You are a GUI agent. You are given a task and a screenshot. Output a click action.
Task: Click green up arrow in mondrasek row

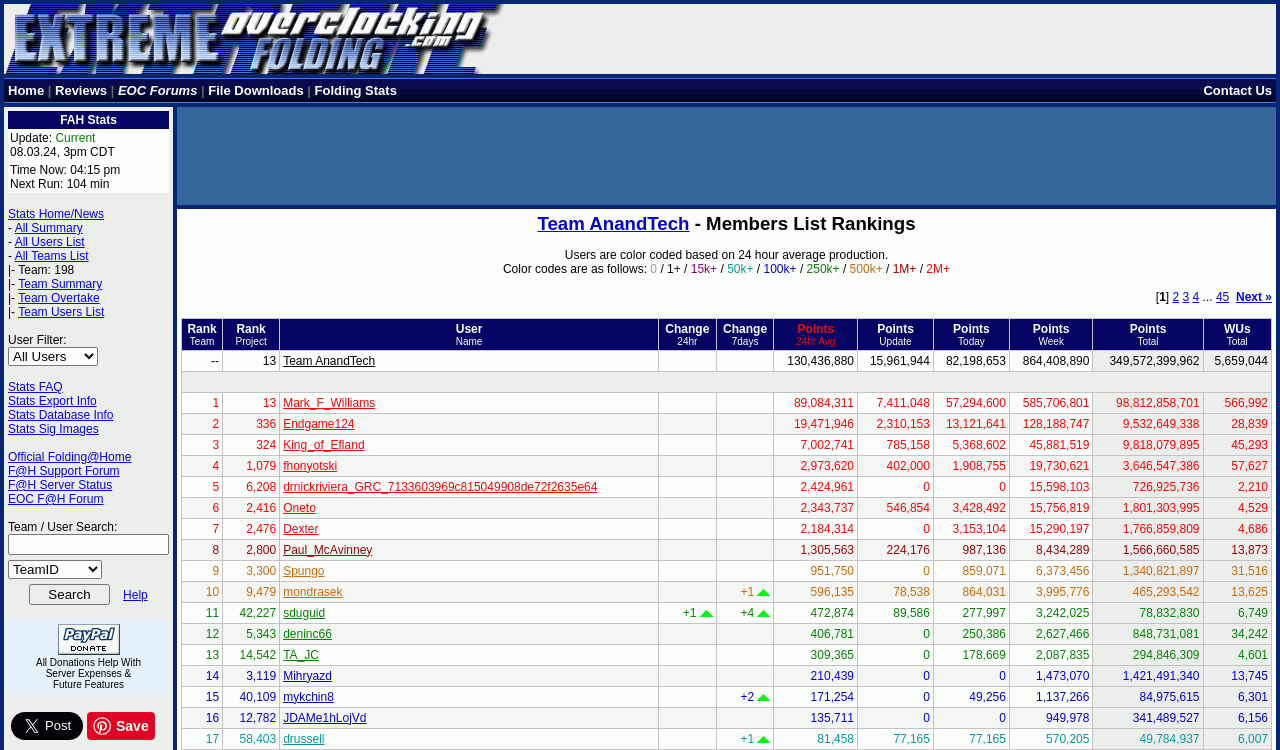(x=763, y=593)
